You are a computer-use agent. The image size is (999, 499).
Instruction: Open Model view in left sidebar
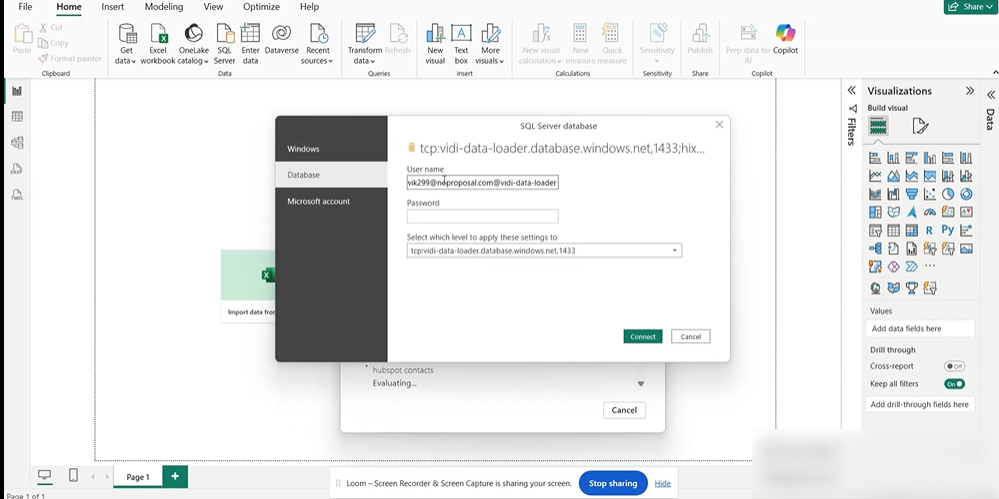(17, 143)
